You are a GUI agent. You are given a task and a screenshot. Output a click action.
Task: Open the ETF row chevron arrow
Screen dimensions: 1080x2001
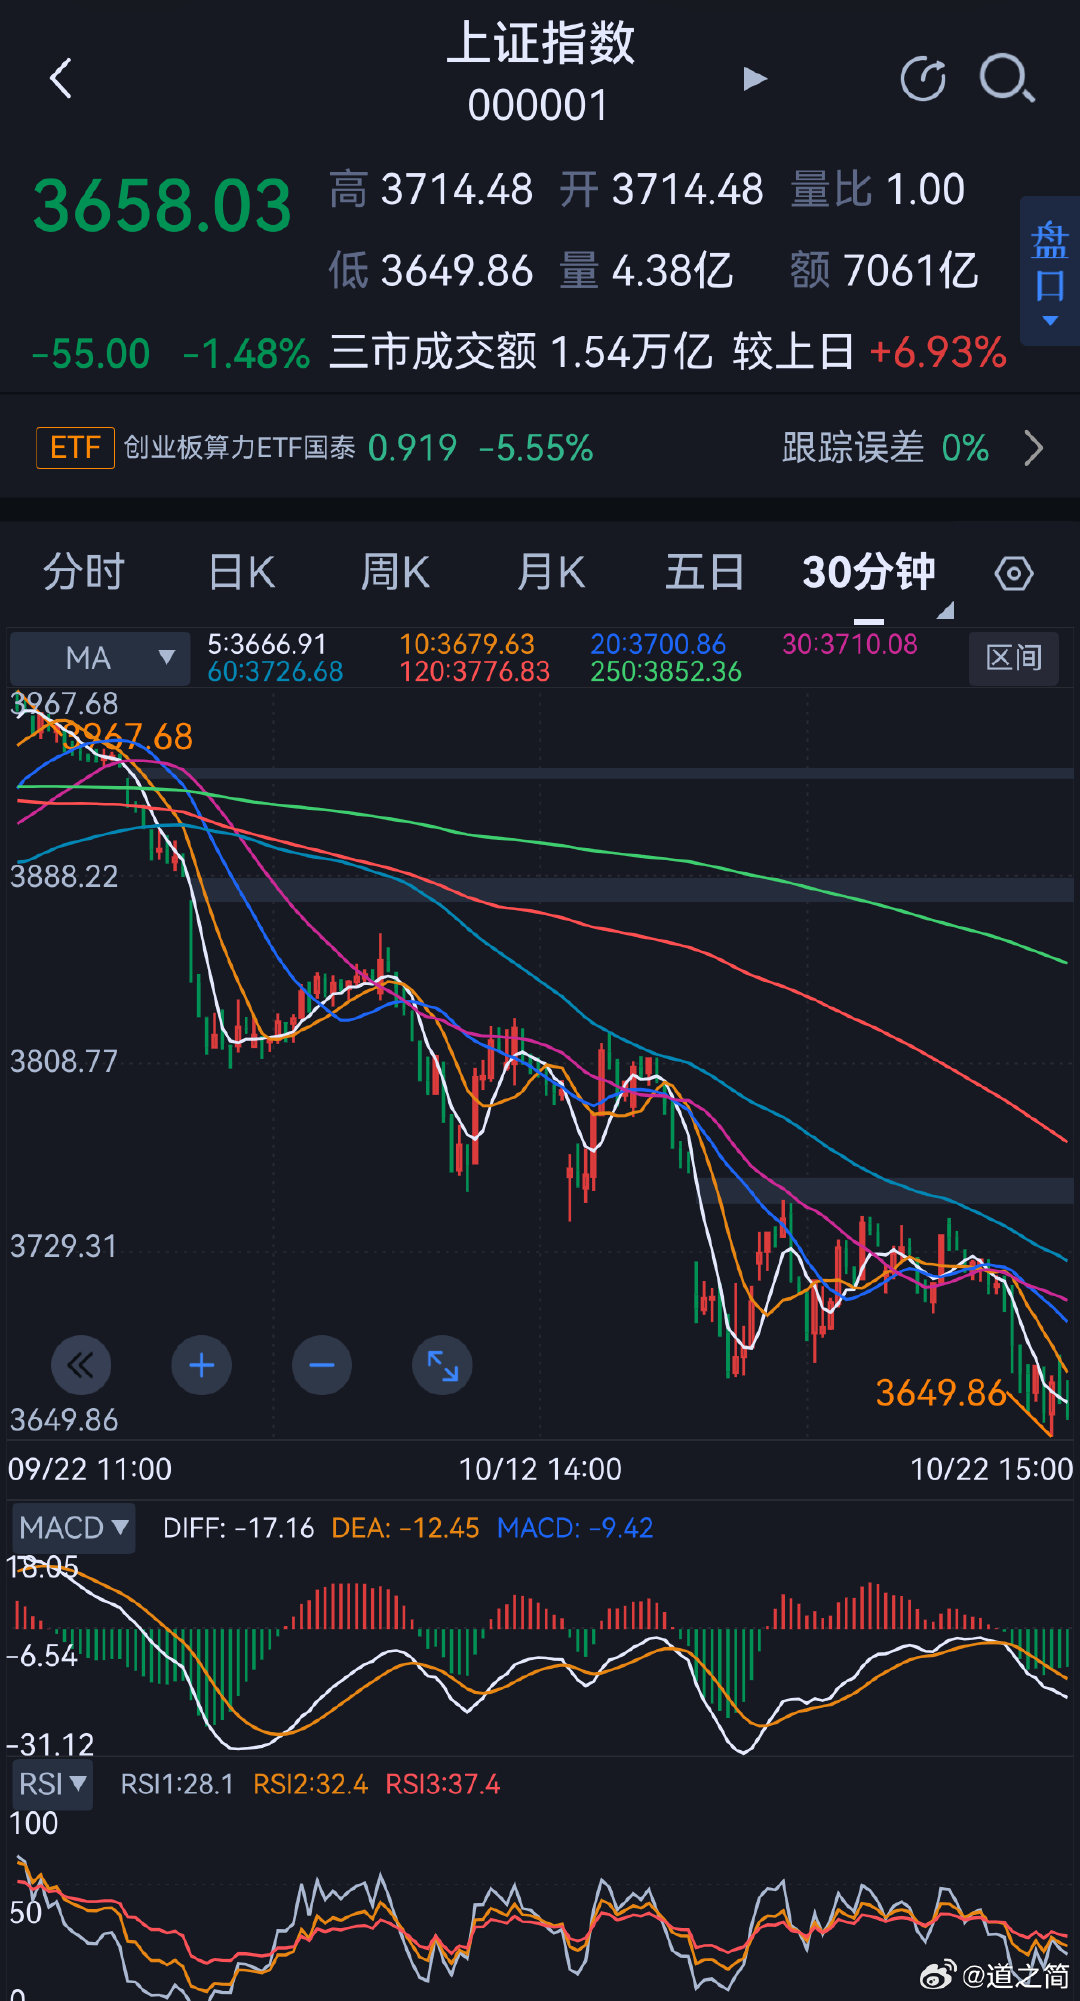[x=1034, y=448]
